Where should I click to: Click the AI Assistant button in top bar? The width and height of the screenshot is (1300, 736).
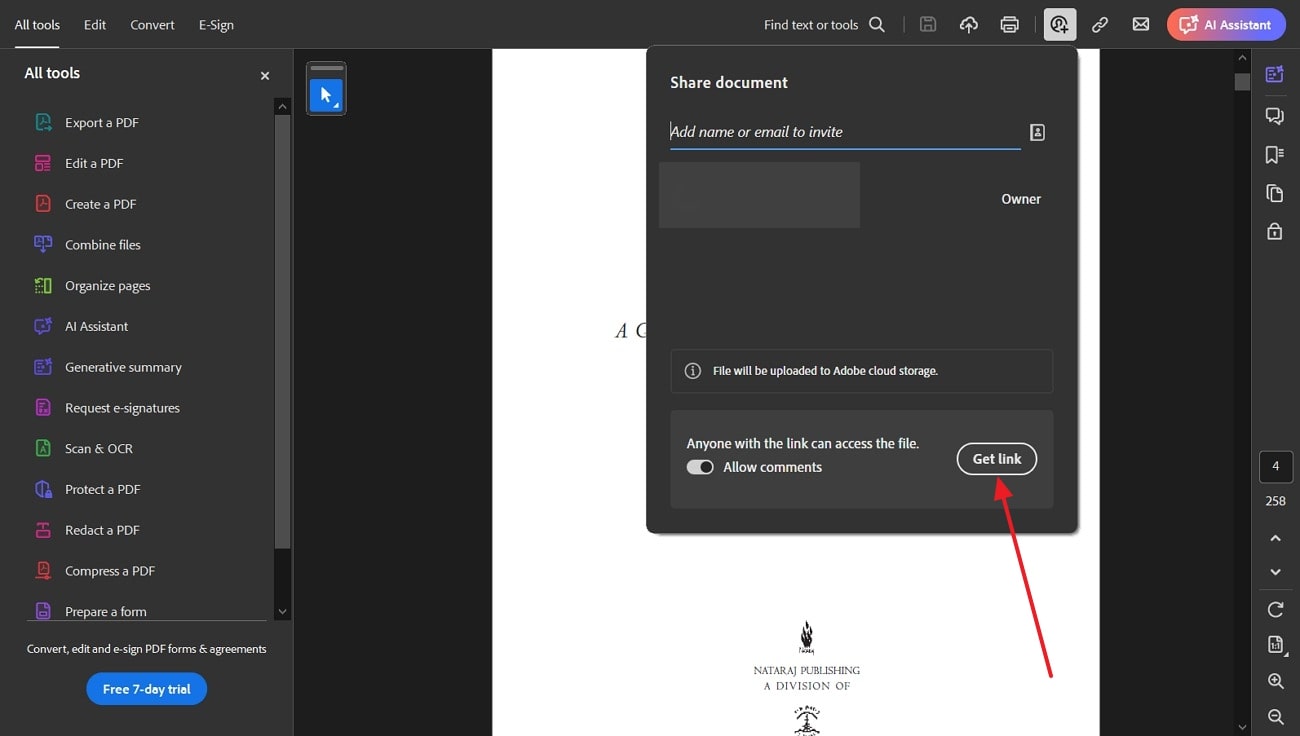click(1226, 25)
